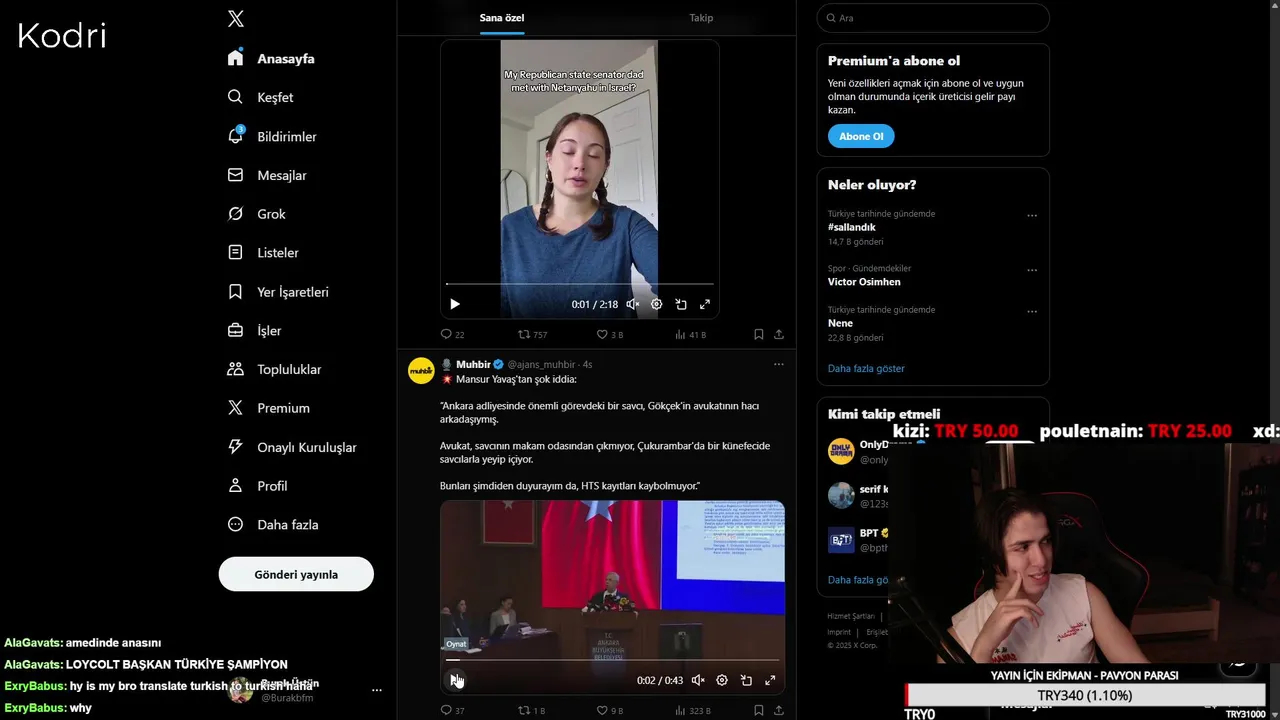Click Gönderi yayınla button
Viewport: 1280px width, 720px height.
pyautogui.click(x=296, y=574)
